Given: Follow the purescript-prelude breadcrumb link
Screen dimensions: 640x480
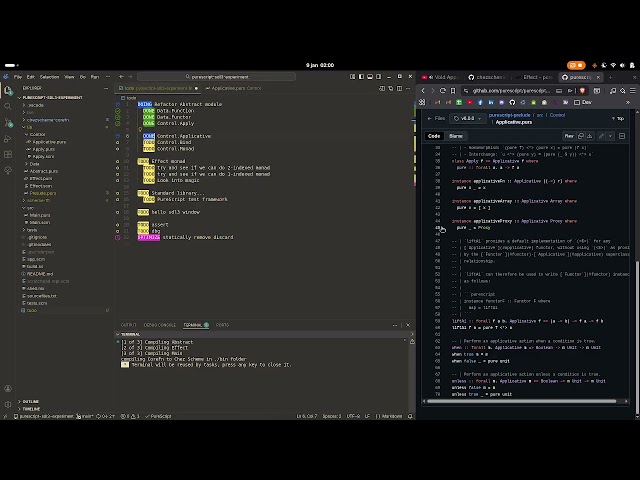Looking at the screenshot, I should click(509, 116).
